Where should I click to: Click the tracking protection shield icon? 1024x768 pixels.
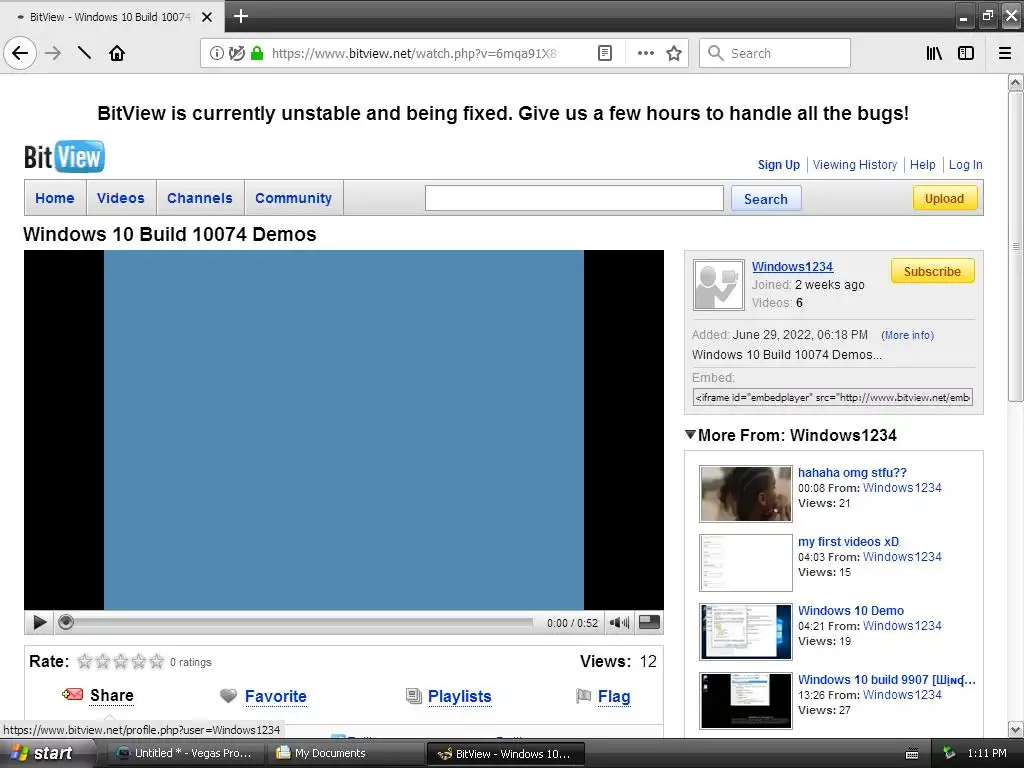tap(236, 54)
